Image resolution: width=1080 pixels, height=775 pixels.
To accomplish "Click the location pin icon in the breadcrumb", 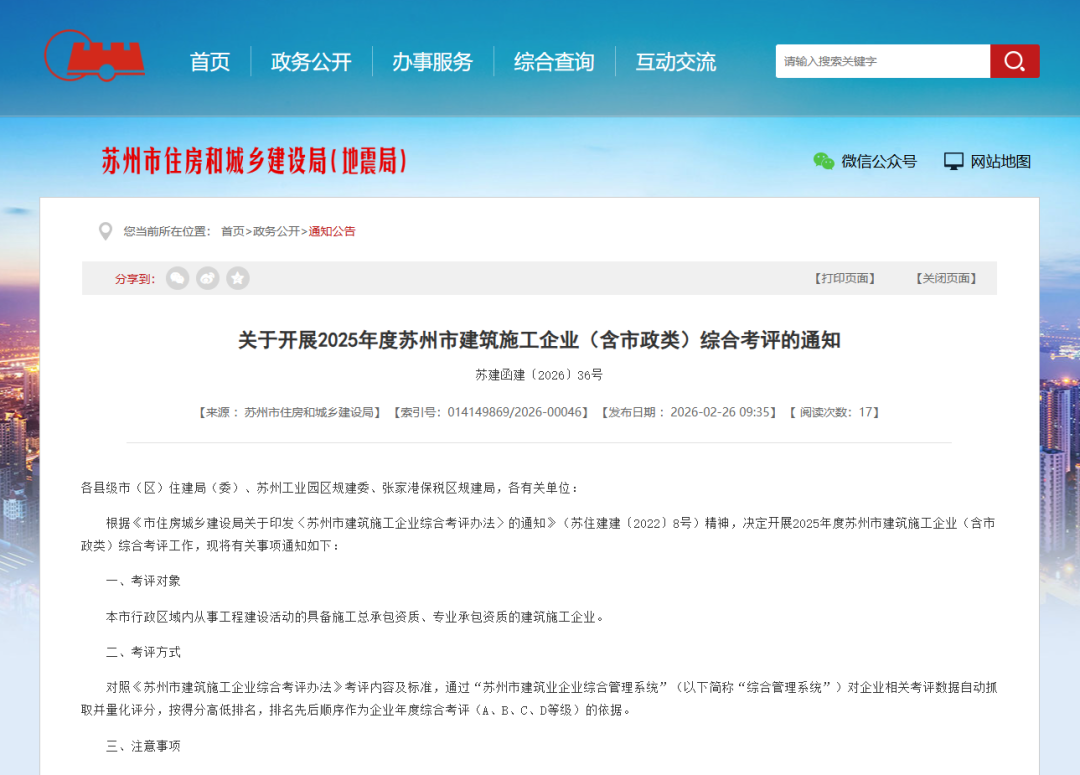I will pyautogui.click(x=105, y=231).
